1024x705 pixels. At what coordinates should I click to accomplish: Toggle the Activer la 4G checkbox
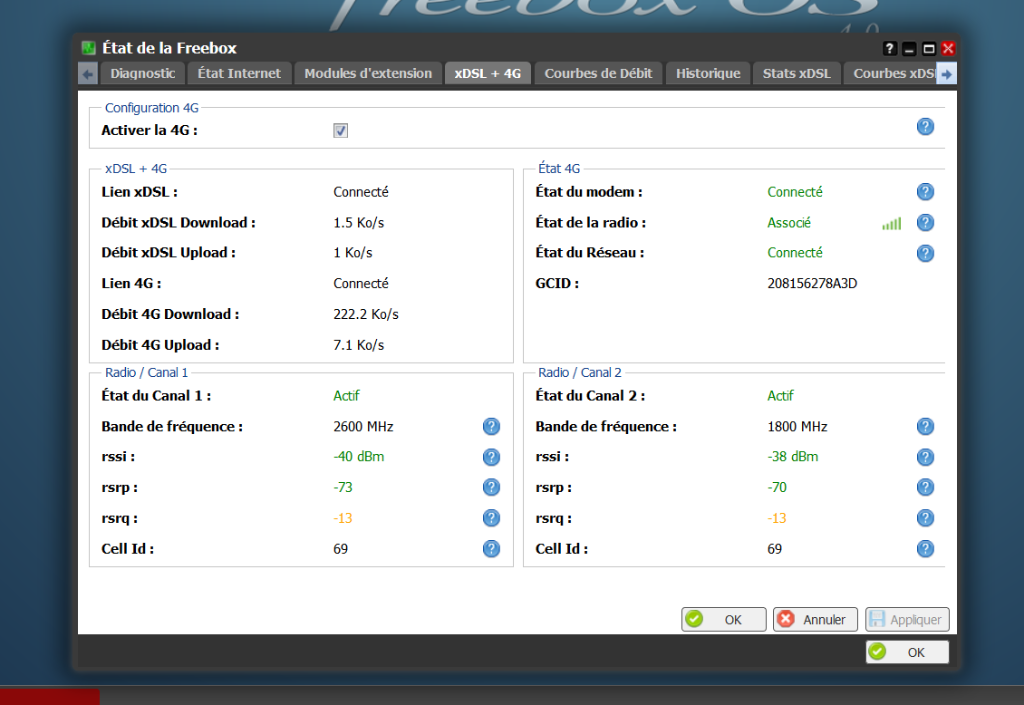pos(340,131)
